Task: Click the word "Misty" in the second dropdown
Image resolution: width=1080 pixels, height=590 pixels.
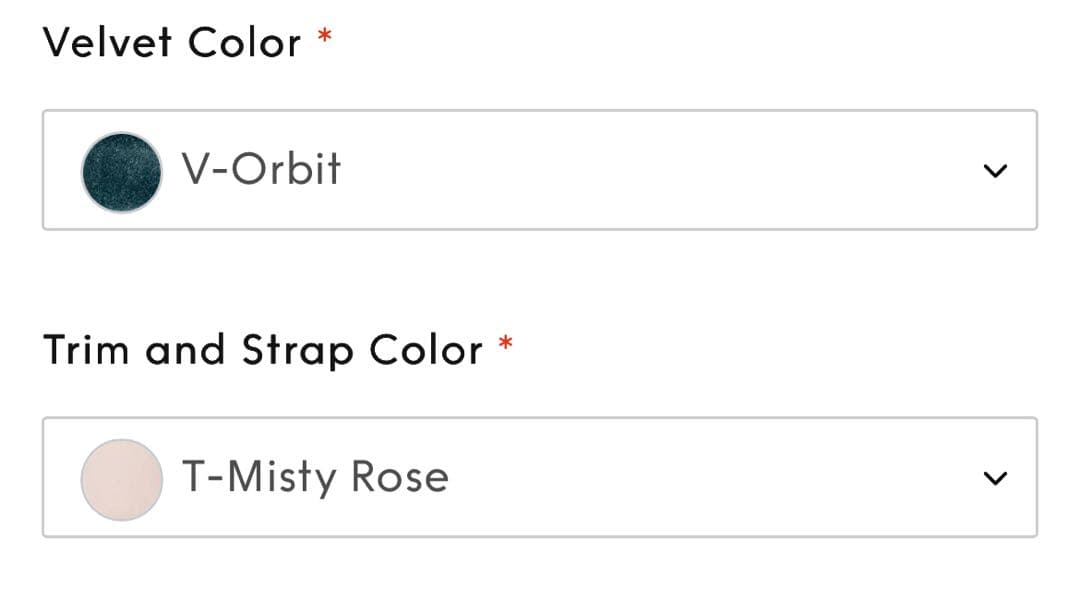Action: 281,477
